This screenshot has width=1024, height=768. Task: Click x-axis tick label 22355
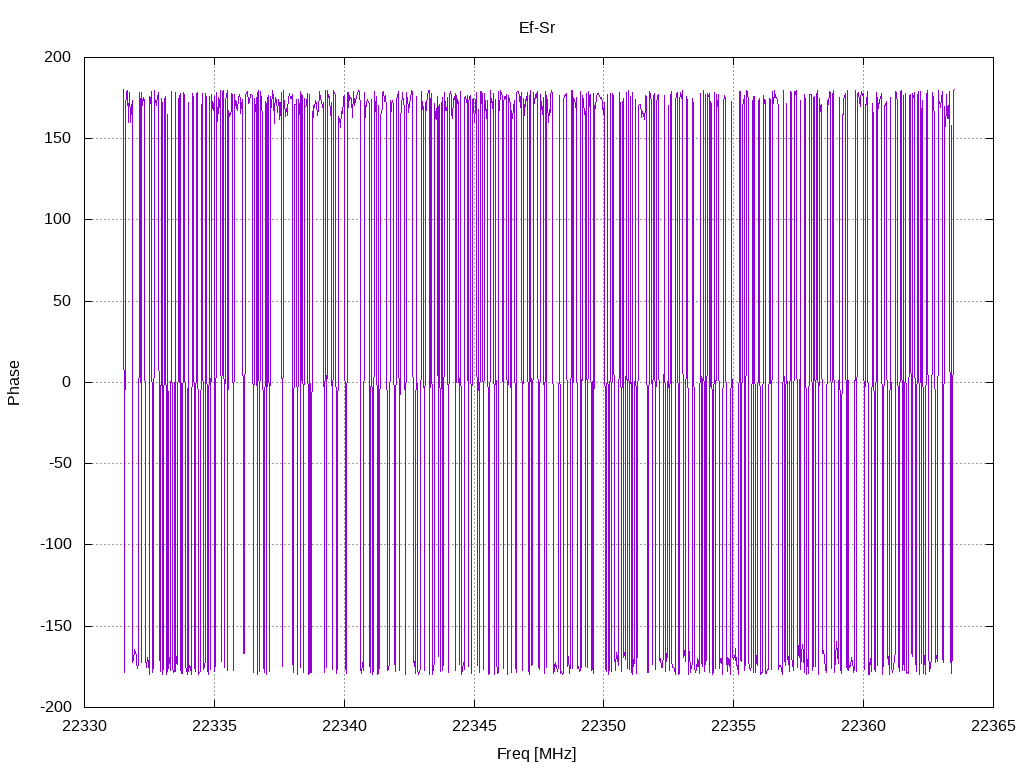pos(733,726)
